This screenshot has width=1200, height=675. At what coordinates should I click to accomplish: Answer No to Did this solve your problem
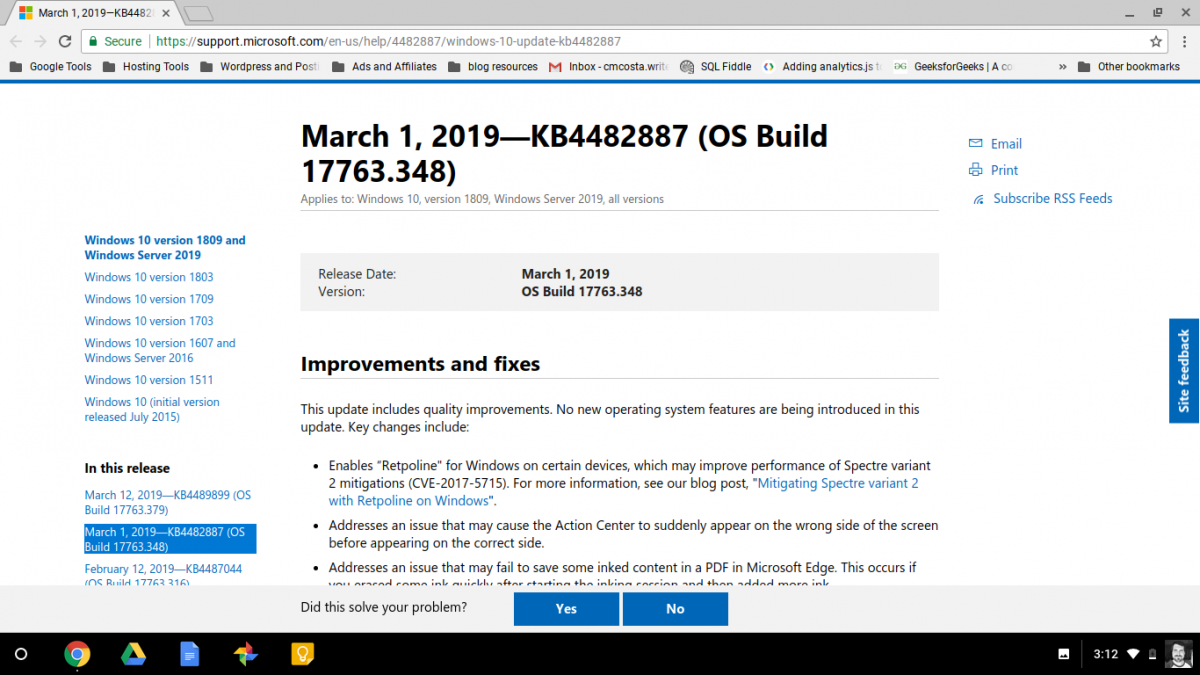(x=675, y=609)
